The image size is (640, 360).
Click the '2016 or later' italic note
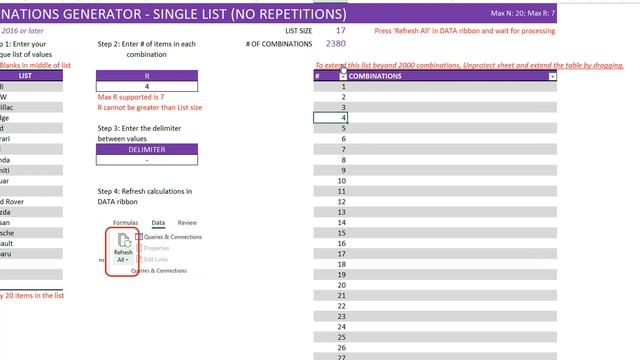(x=22, y=31)
